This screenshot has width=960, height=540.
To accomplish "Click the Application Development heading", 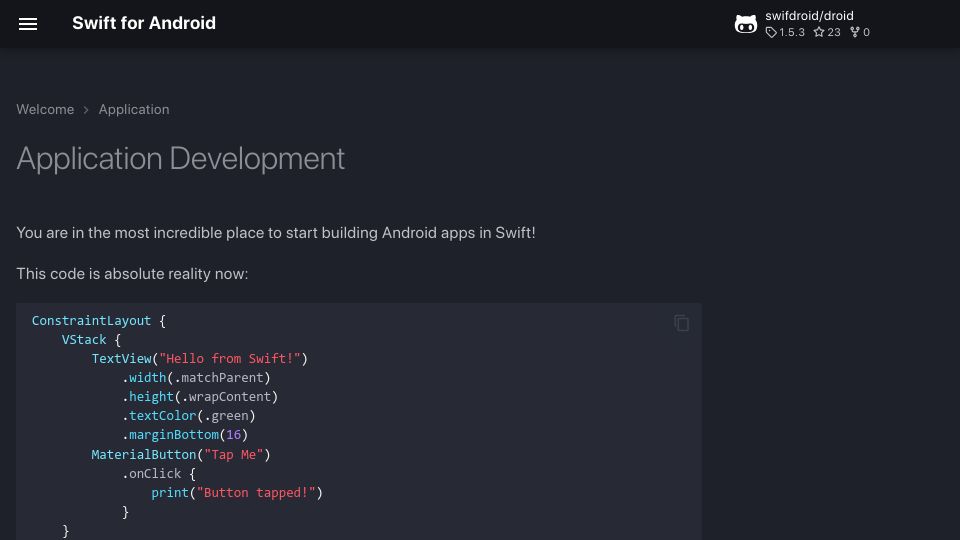I will [x=181, y=159].
